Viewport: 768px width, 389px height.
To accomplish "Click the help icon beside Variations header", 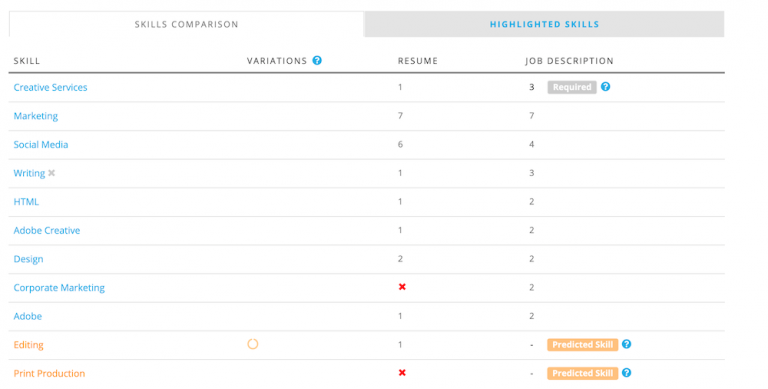I will coord(317,60).
